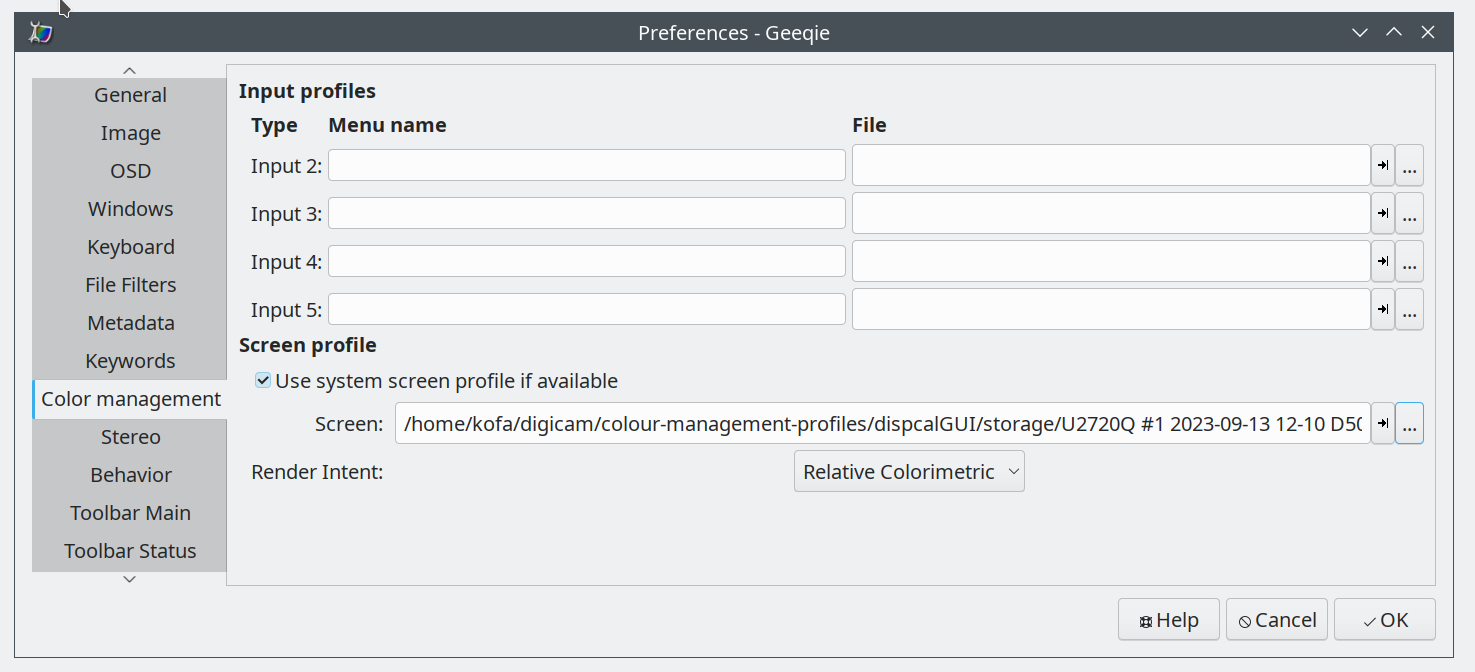
Task: Browse for Input 2 profile file
Action: tap(1409, 166)
